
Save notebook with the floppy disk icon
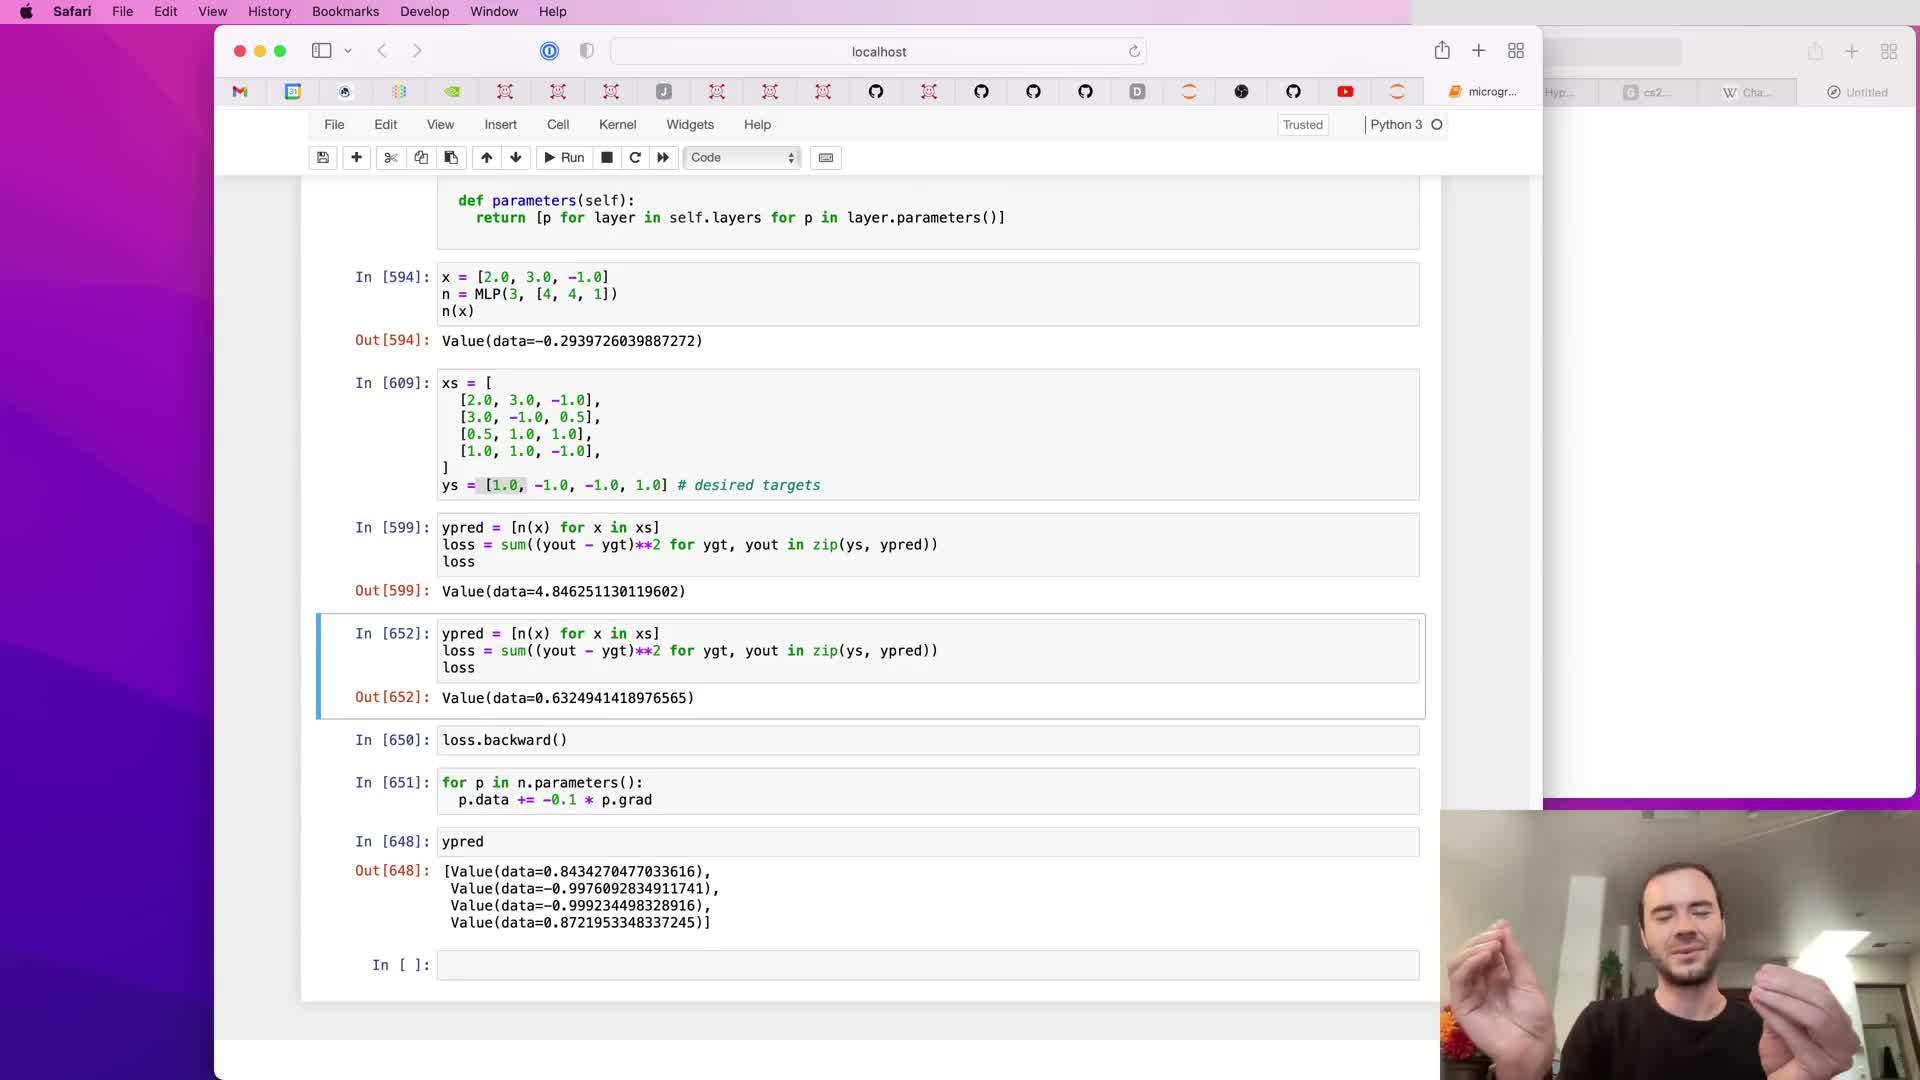pos(323,157)
